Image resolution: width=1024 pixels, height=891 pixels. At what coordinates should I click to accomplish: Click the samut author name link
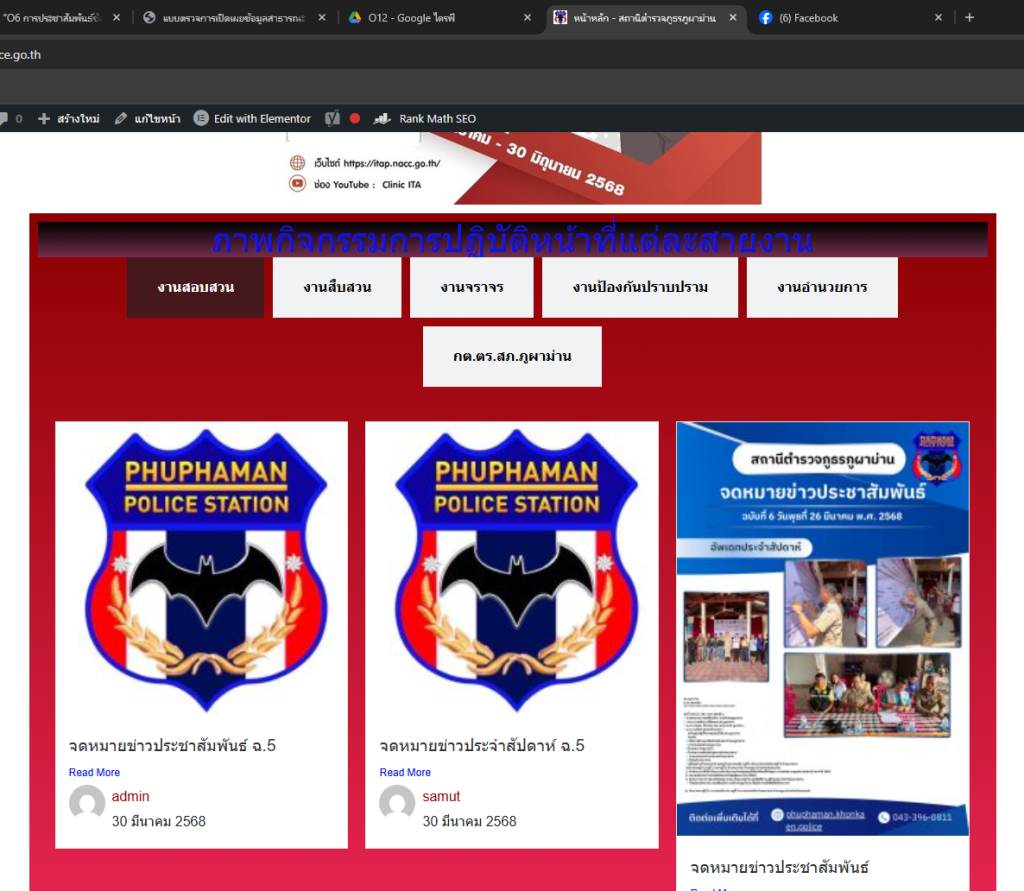441,796
